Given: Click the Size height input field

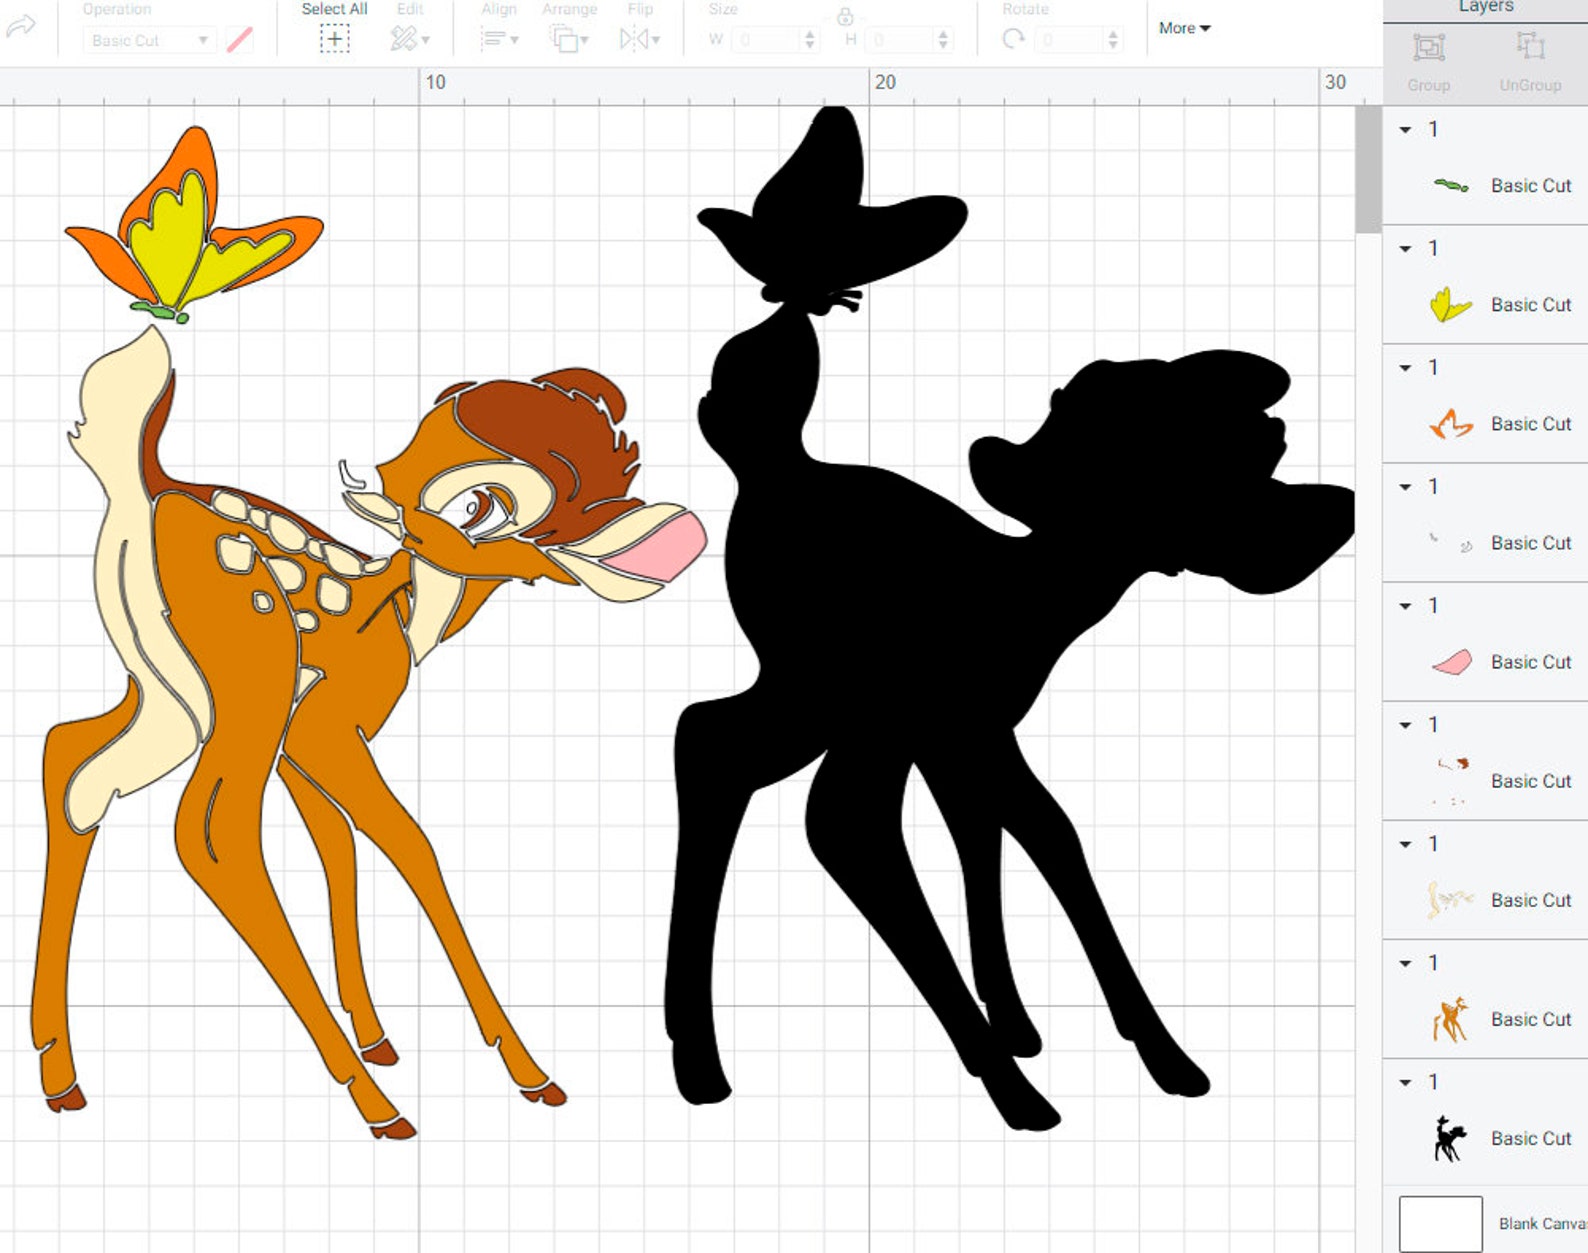Looking at the screenshot, I should point(900,40).
